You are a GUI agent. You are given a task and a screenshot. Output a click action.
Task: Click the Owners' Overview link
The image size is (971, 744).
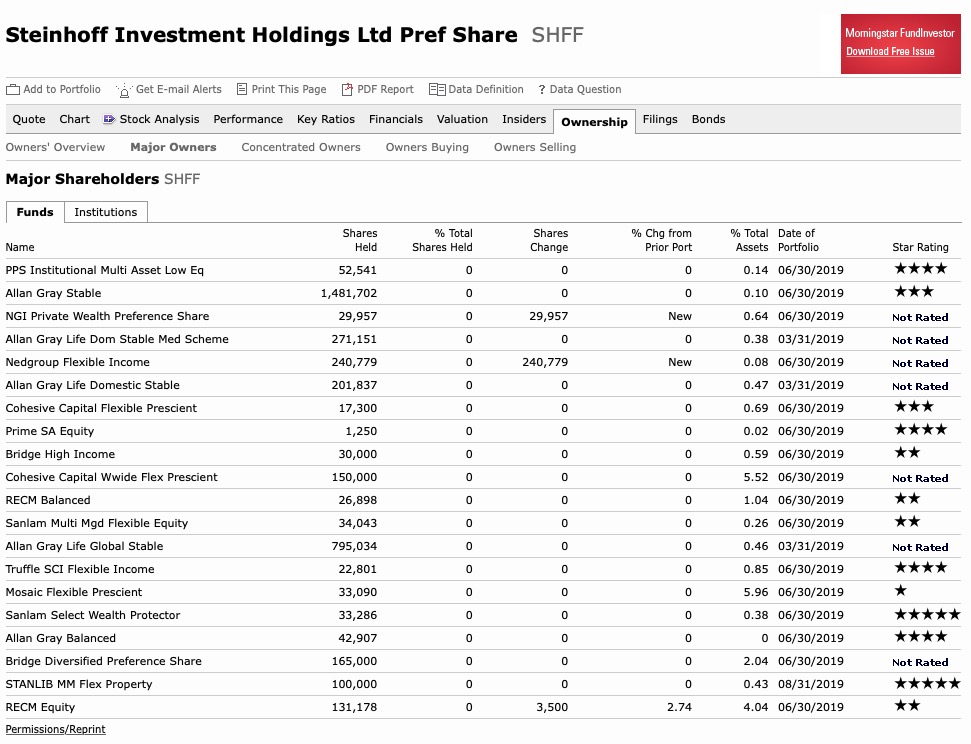click(55, 147)
